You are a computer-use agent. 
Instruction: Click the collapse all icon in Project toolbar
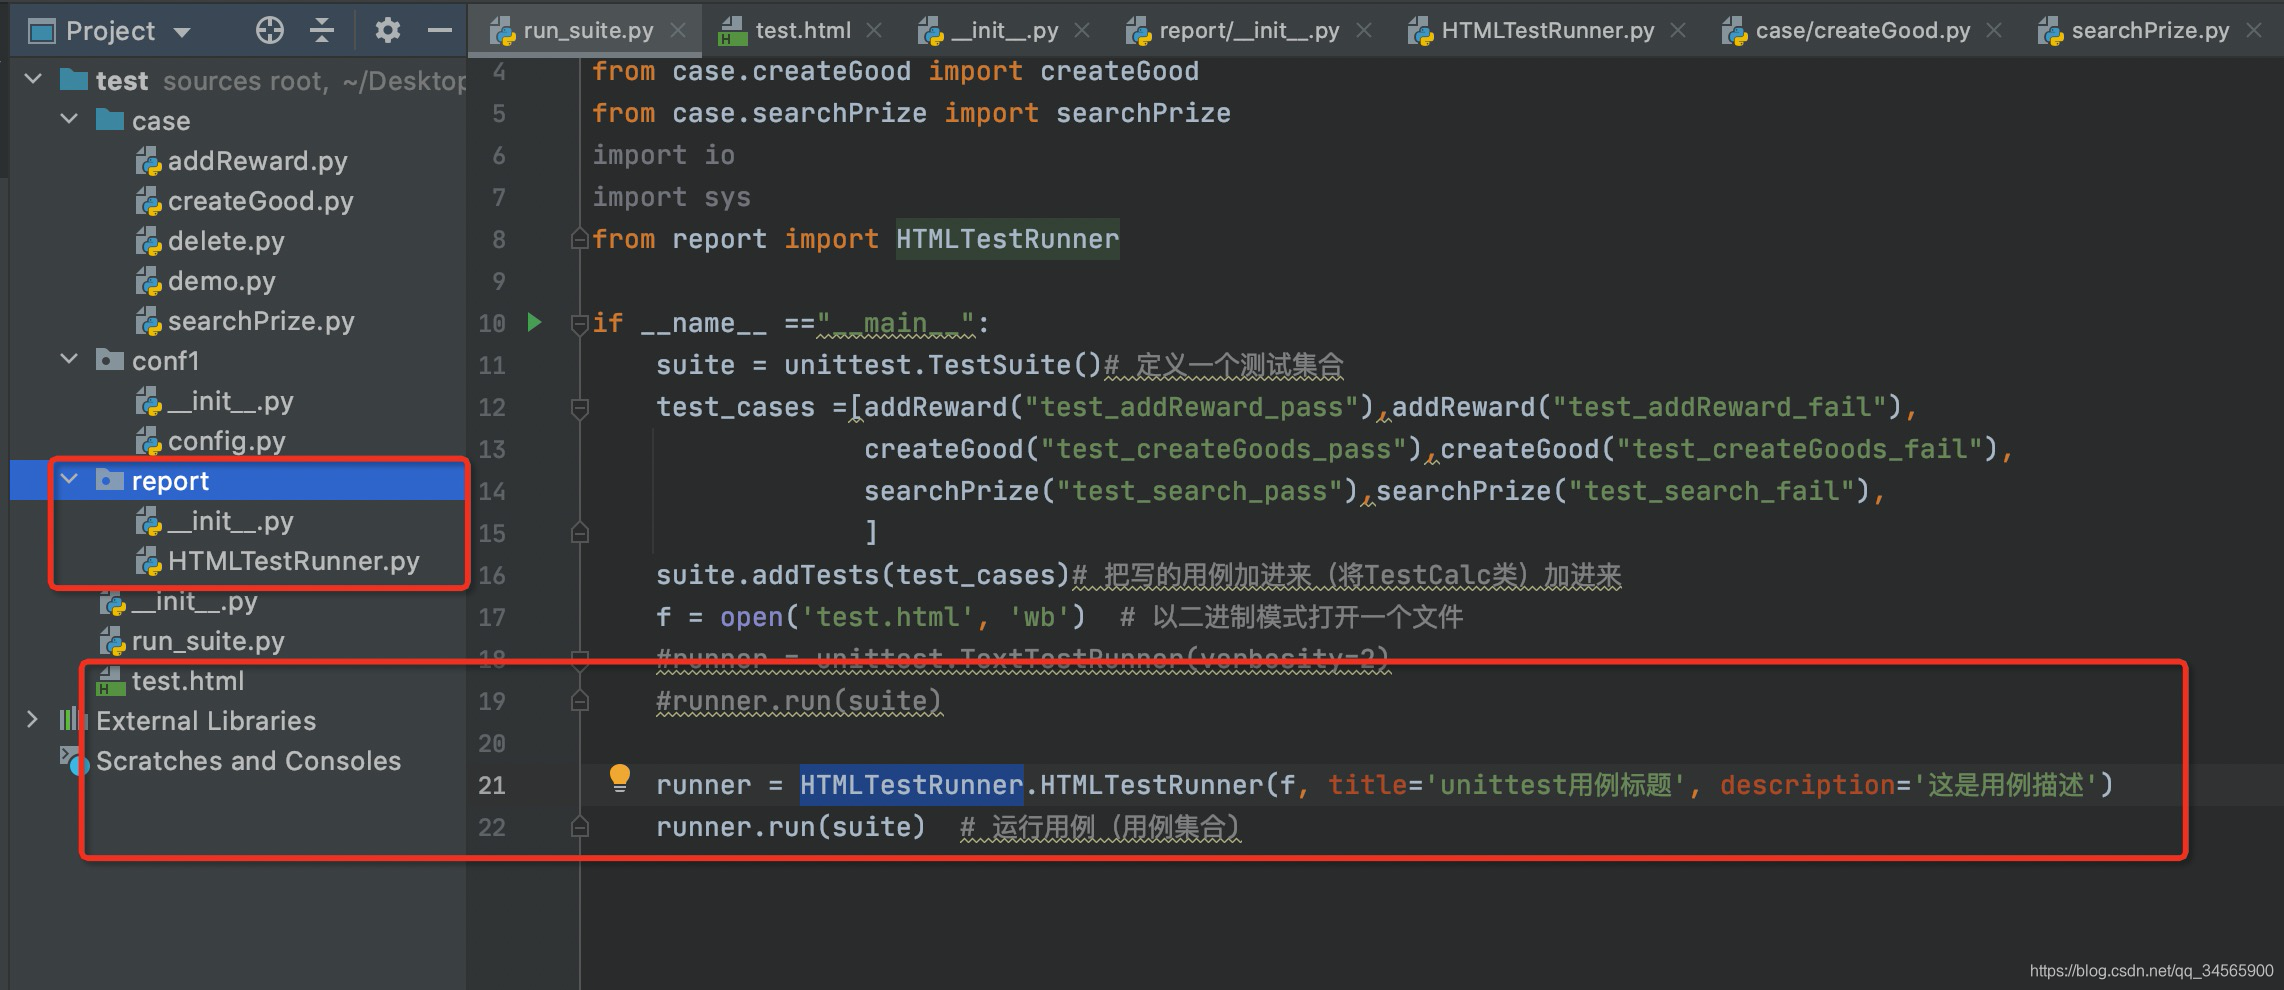[x=322, y=30]
